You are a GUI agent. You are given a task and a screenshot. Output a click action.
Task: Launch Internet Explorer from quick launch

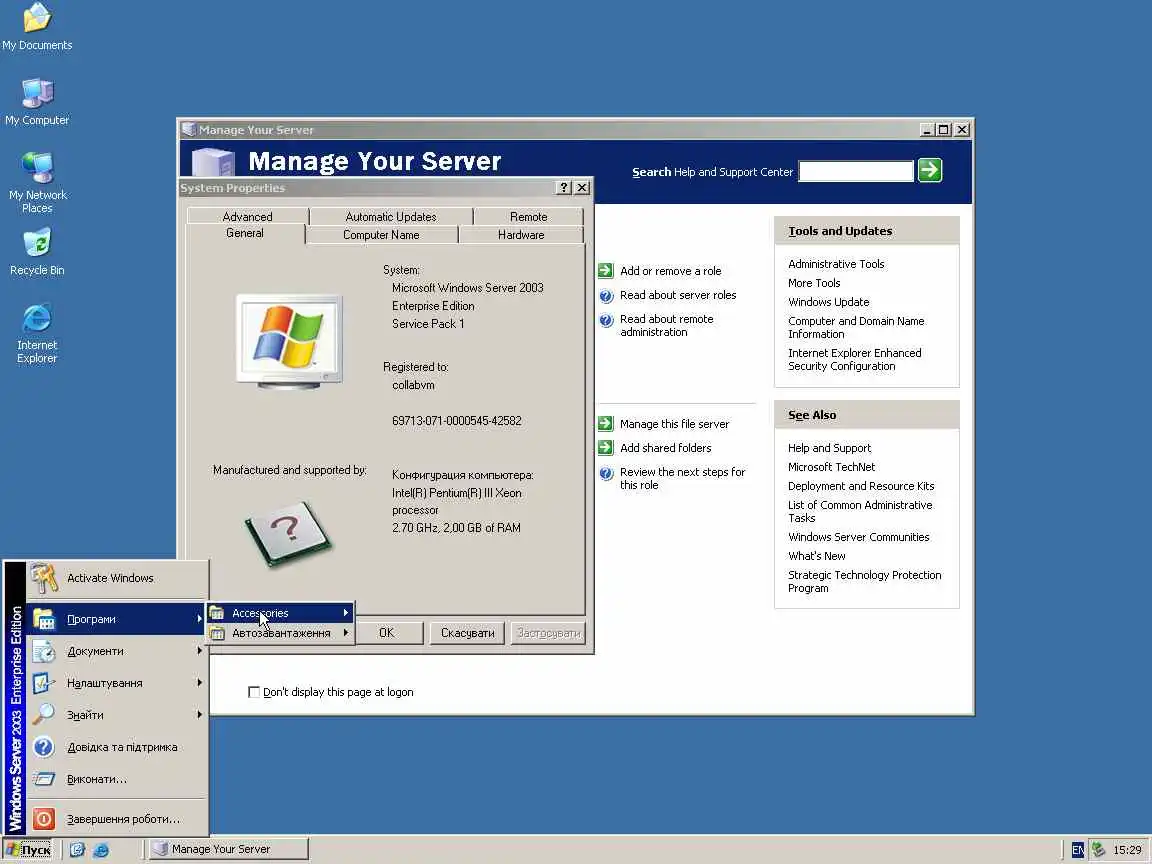pos(101,849)
